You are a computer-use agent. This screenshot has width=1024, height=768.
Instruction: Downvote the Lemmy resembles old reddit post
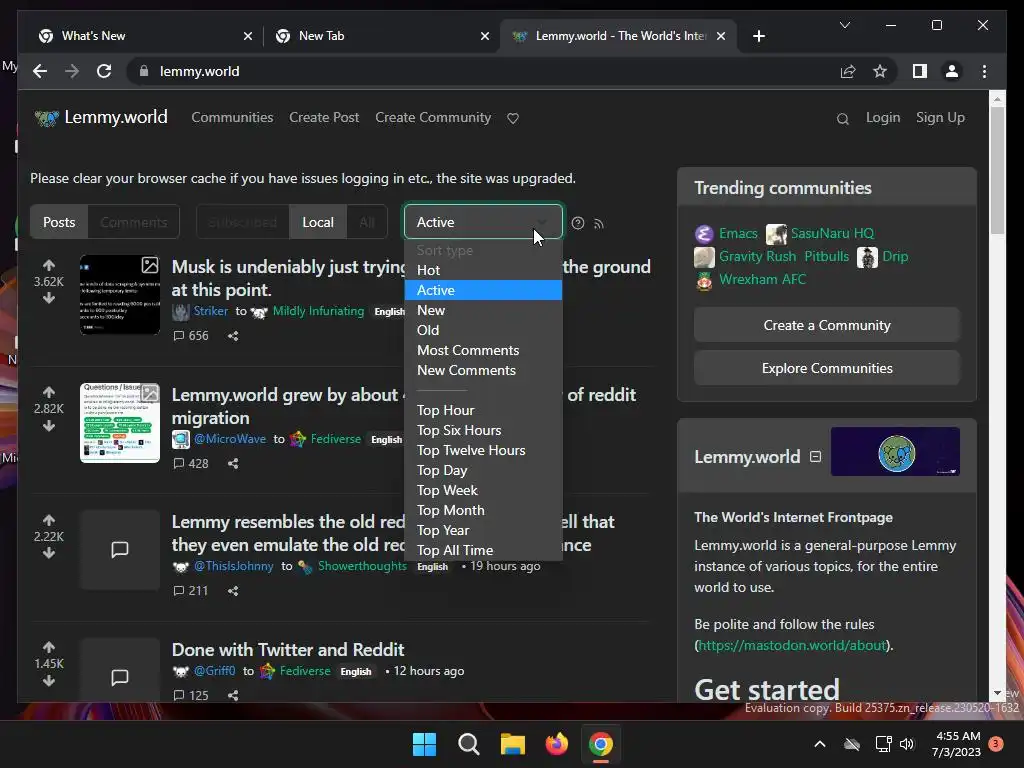(49, 553)
